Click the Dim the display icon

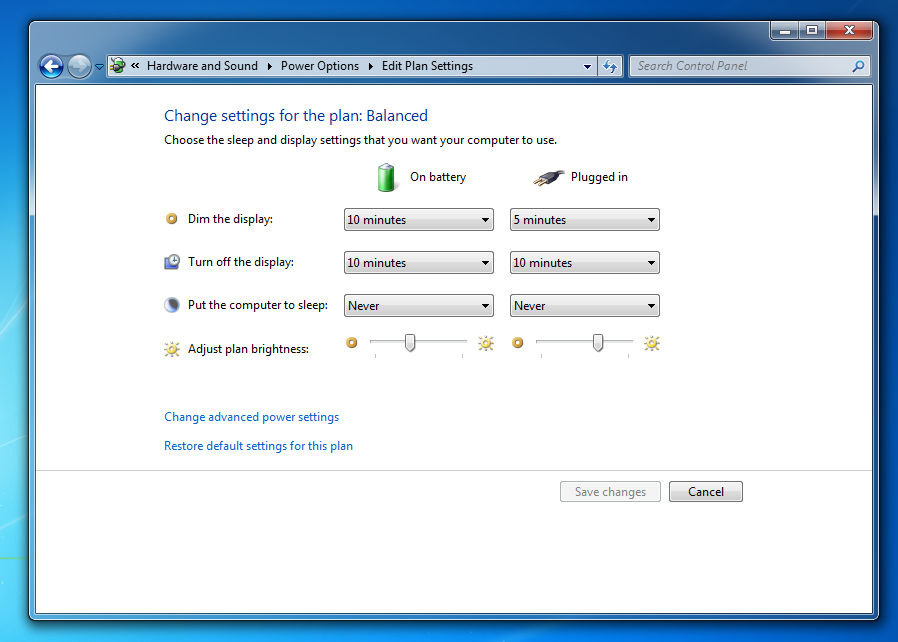coord(171,219)
